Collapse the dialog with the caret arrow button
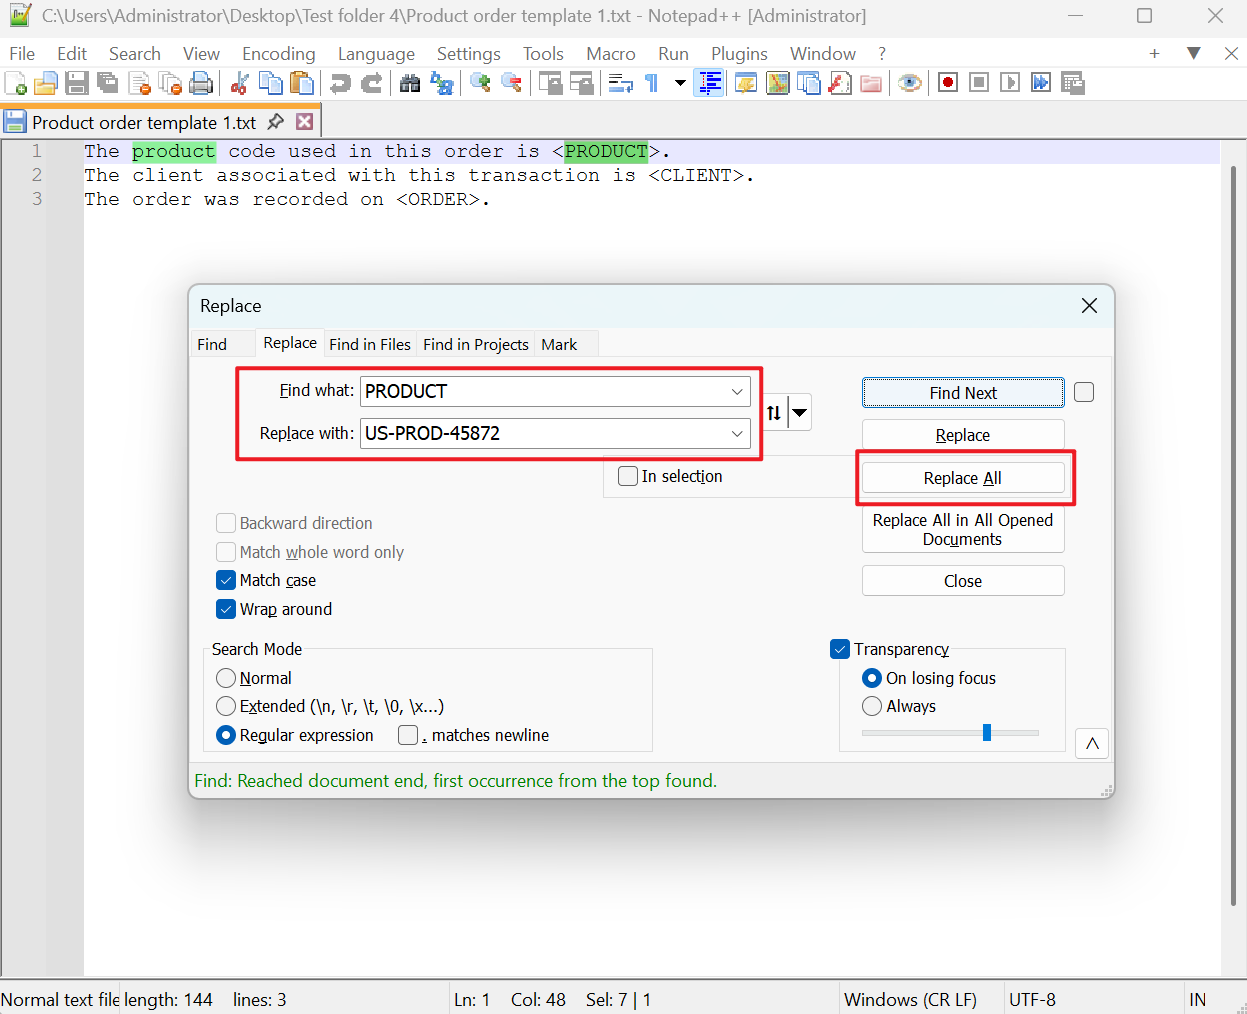This screenshot has width=1247, height=1014. [x=1092, y=743]
